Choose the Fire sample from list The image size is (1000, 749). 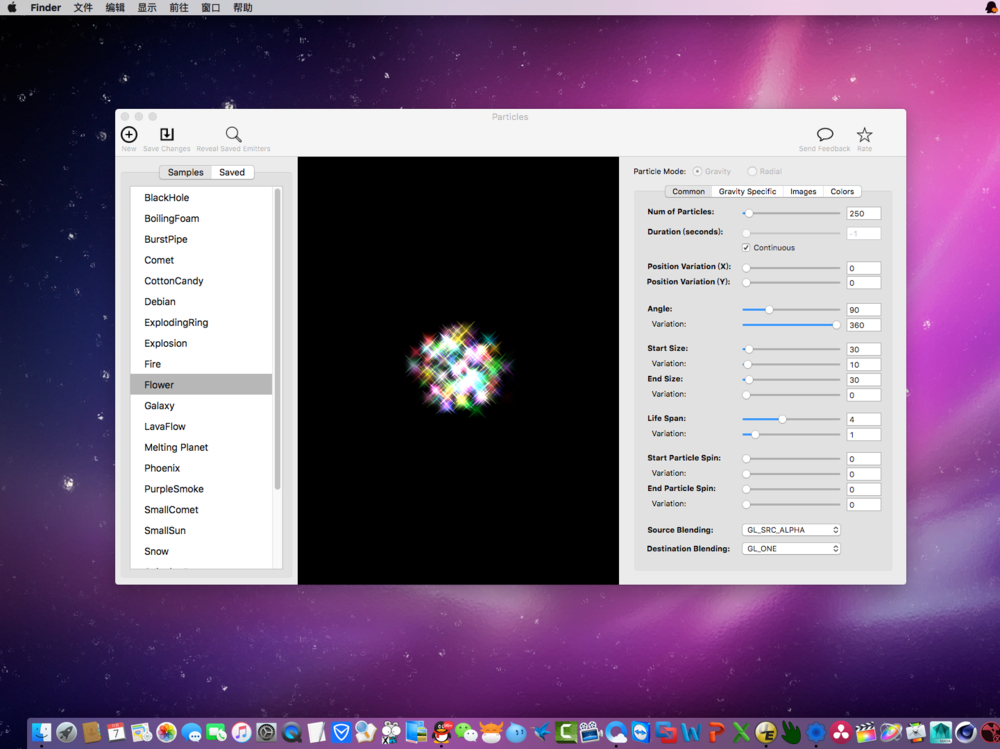[152, 364]
